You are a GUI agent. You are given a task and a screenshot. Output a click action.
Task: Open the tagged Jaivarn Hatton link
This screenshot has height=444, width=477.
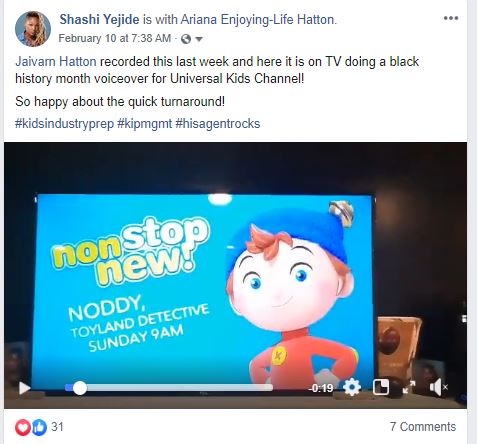(x=56, y=62)
